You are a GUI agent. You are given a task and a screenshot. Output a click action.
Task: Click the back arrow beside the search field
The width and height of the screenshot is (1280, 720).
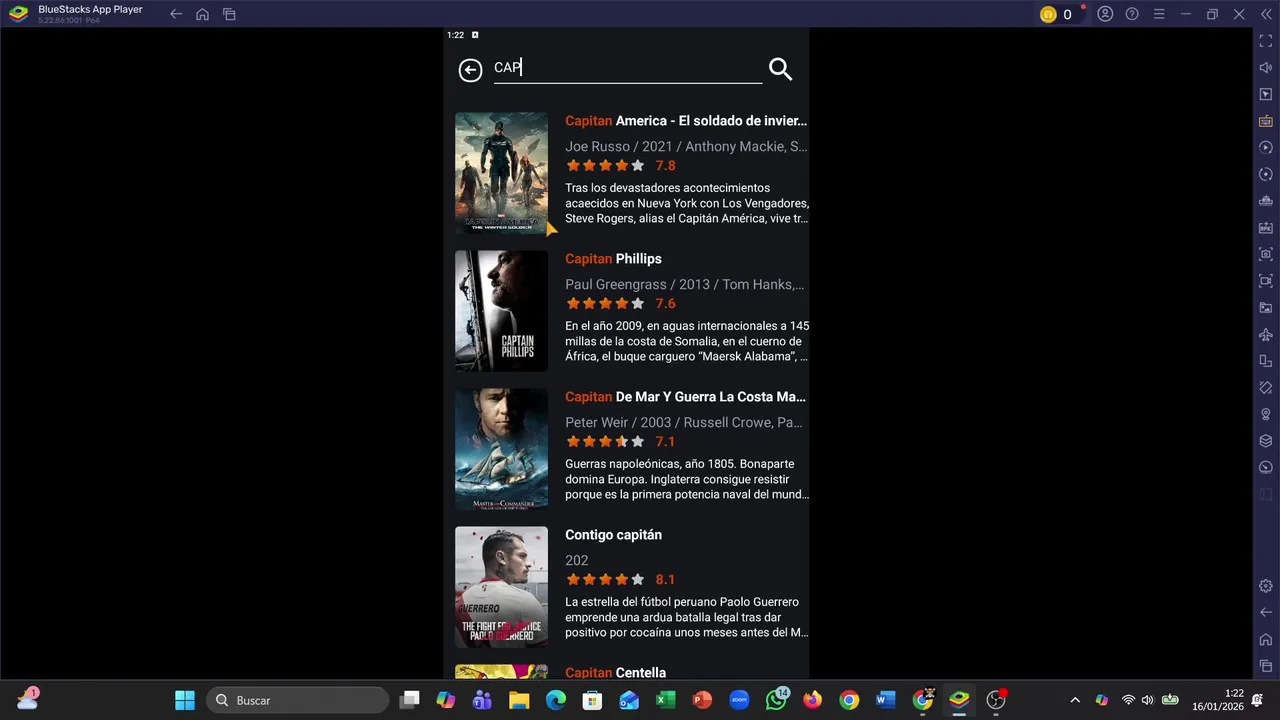pyautogui.click(x=470, y=70)
